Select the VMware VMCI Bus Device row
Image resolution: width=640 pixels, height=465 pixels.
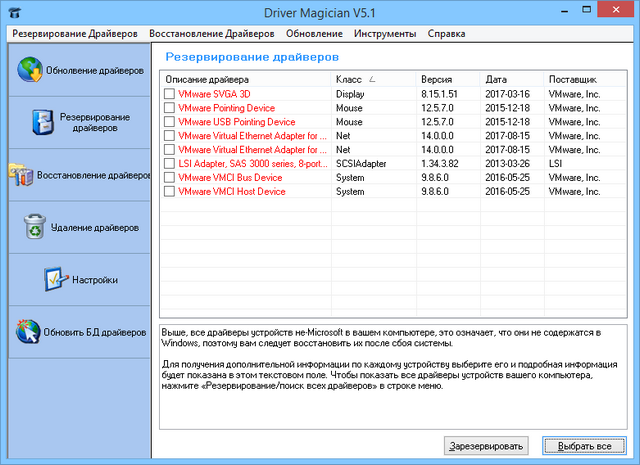click(230, 178)
